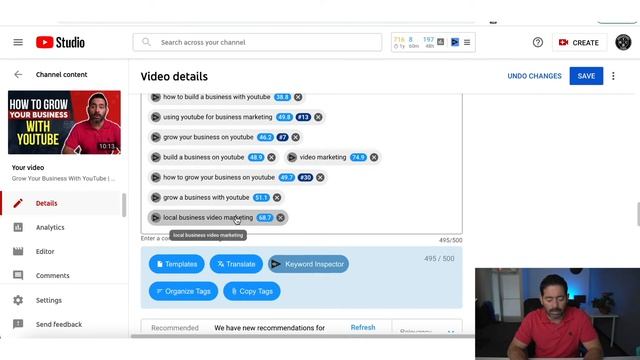The width and height of the screenshot is (640, 360).
Task: Click the Templates button
Action: [x=177, y=264]
